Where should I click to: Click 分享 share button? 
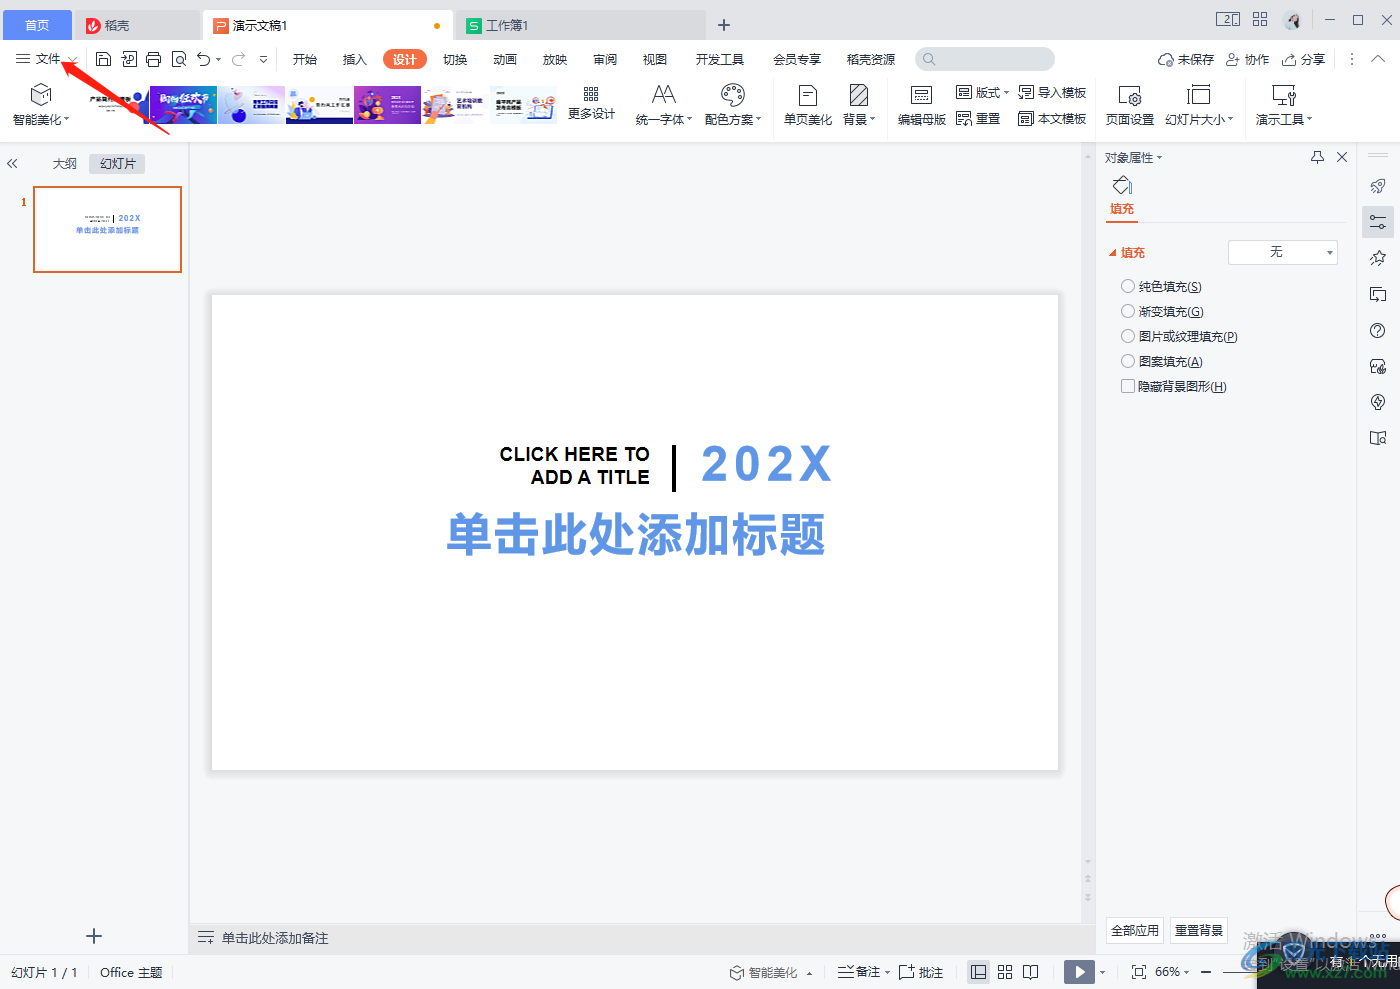1304,60
